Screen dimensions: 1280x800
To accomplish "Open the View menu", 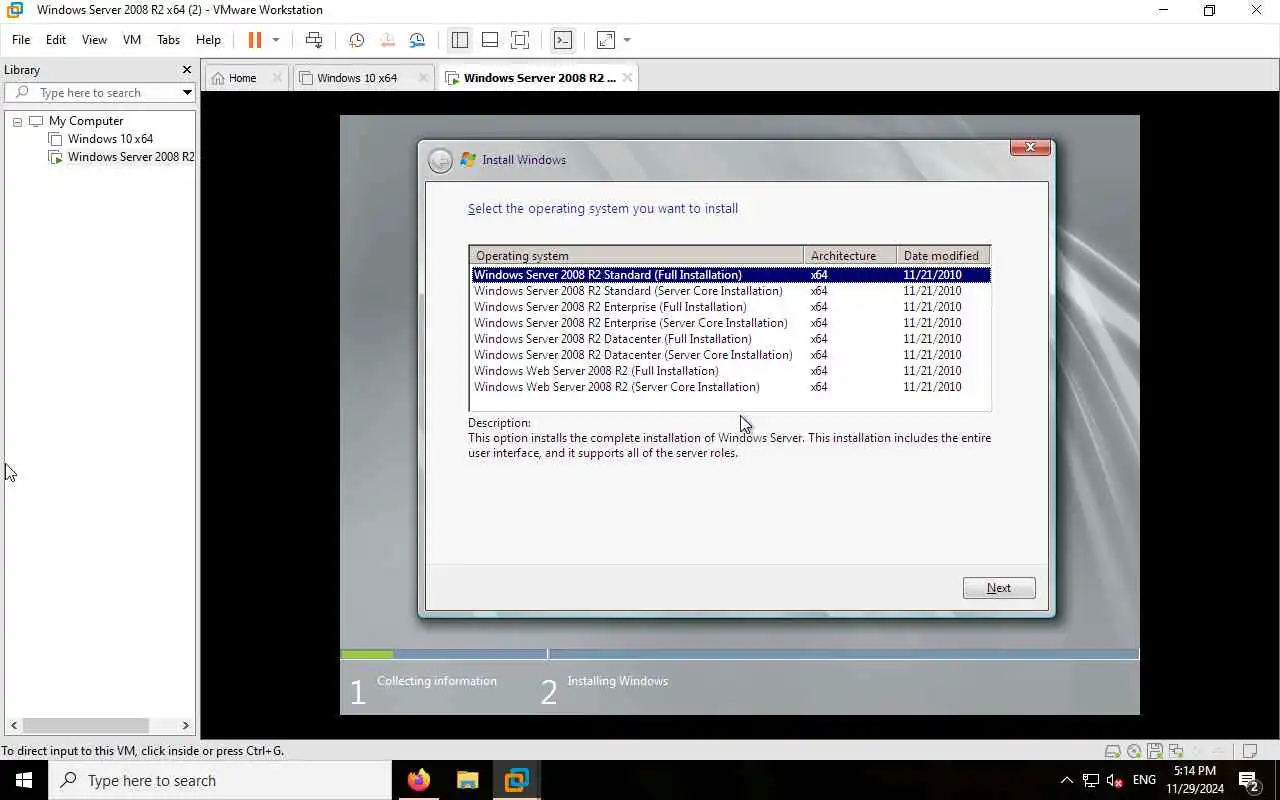I will pos(94,40).
